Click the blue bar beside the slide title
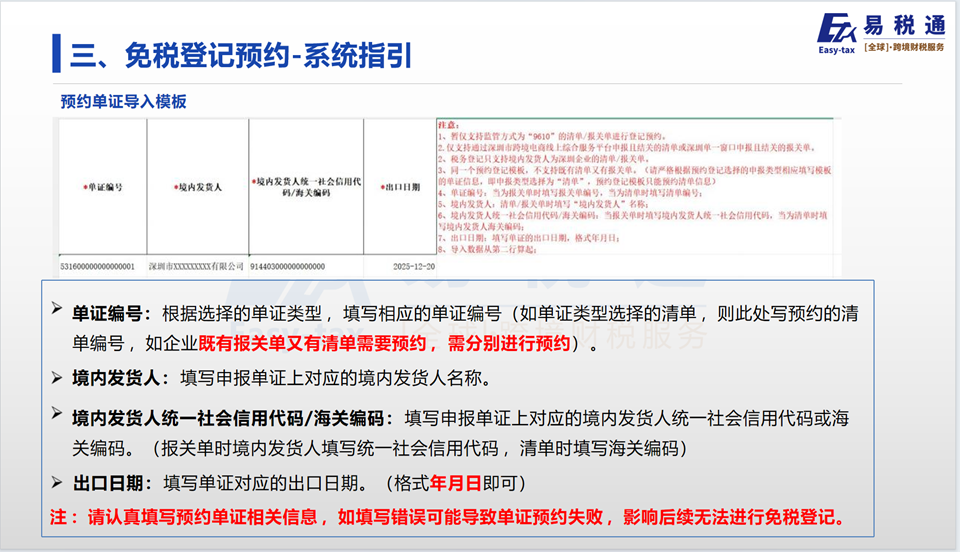Image resolution: width=960 pixels, height=552 pixels. tap(57, 53)
